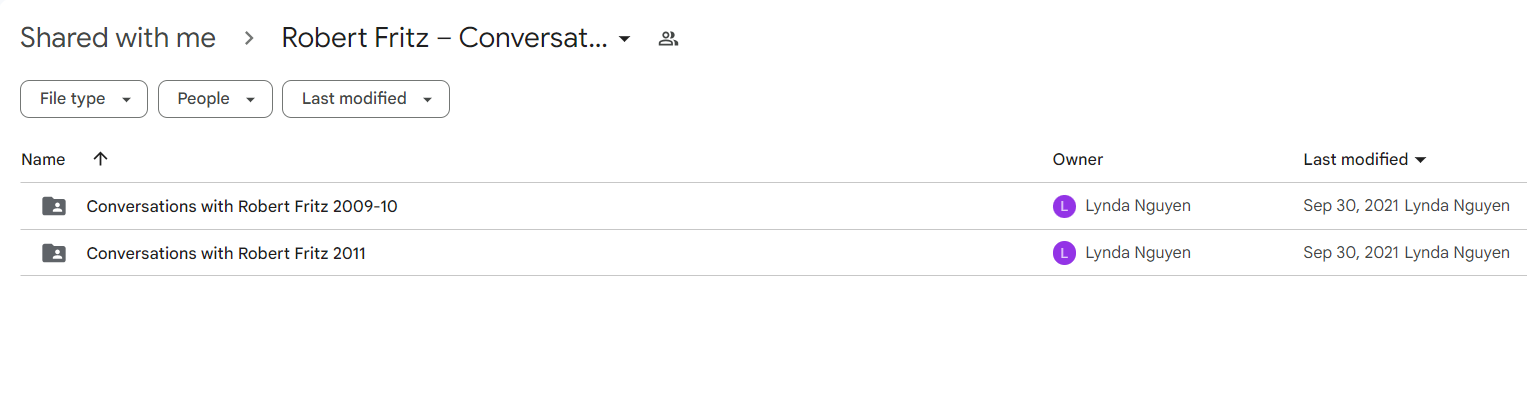Click breadcrumb chevron after Shared with me
Image resolution: width=1527 pixels, height=413 pixels.
(x=249, y=39)
